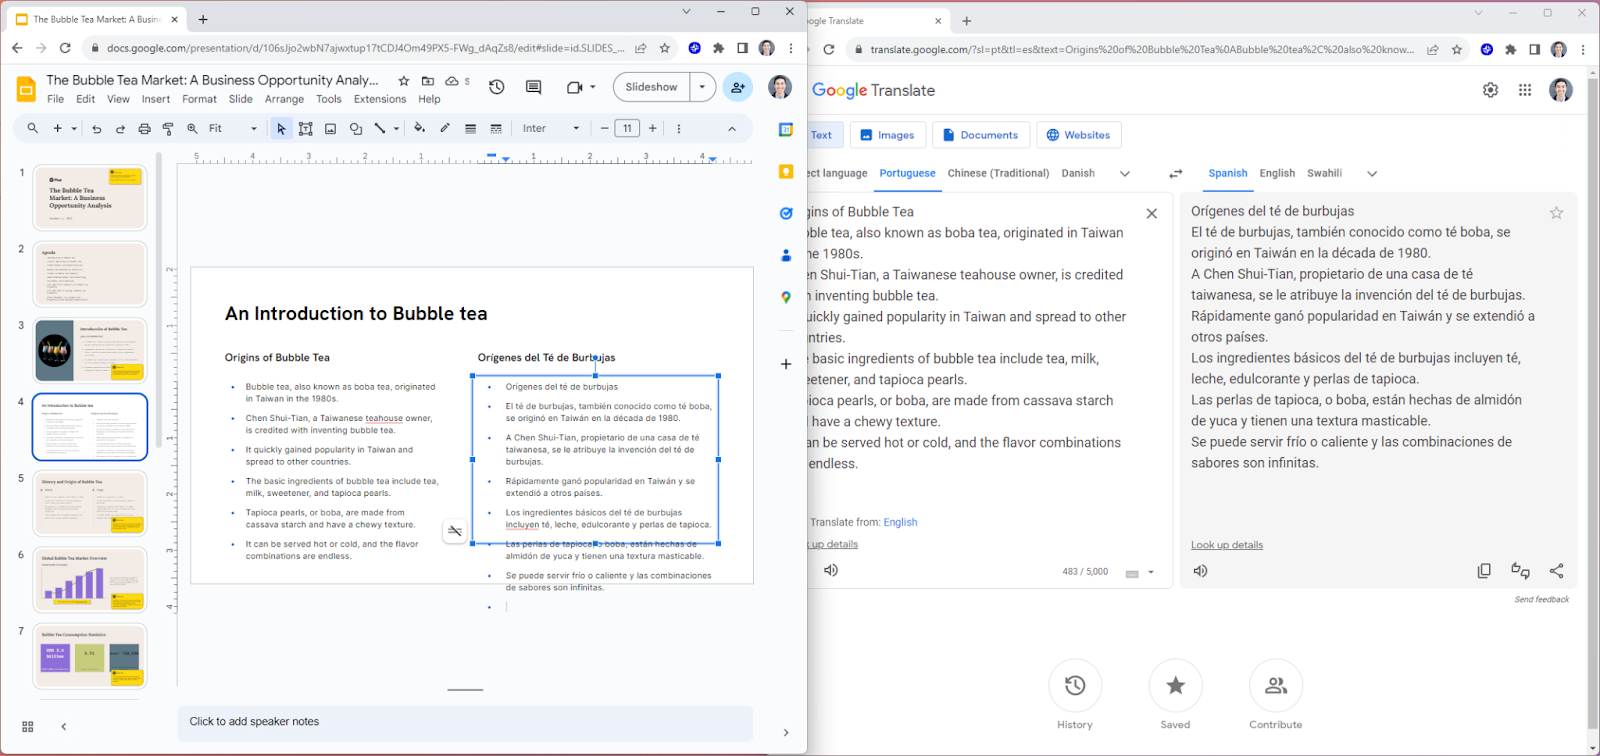1600x756 pixels.
Task: Open Saved translations
Action: pos(1176,686)
